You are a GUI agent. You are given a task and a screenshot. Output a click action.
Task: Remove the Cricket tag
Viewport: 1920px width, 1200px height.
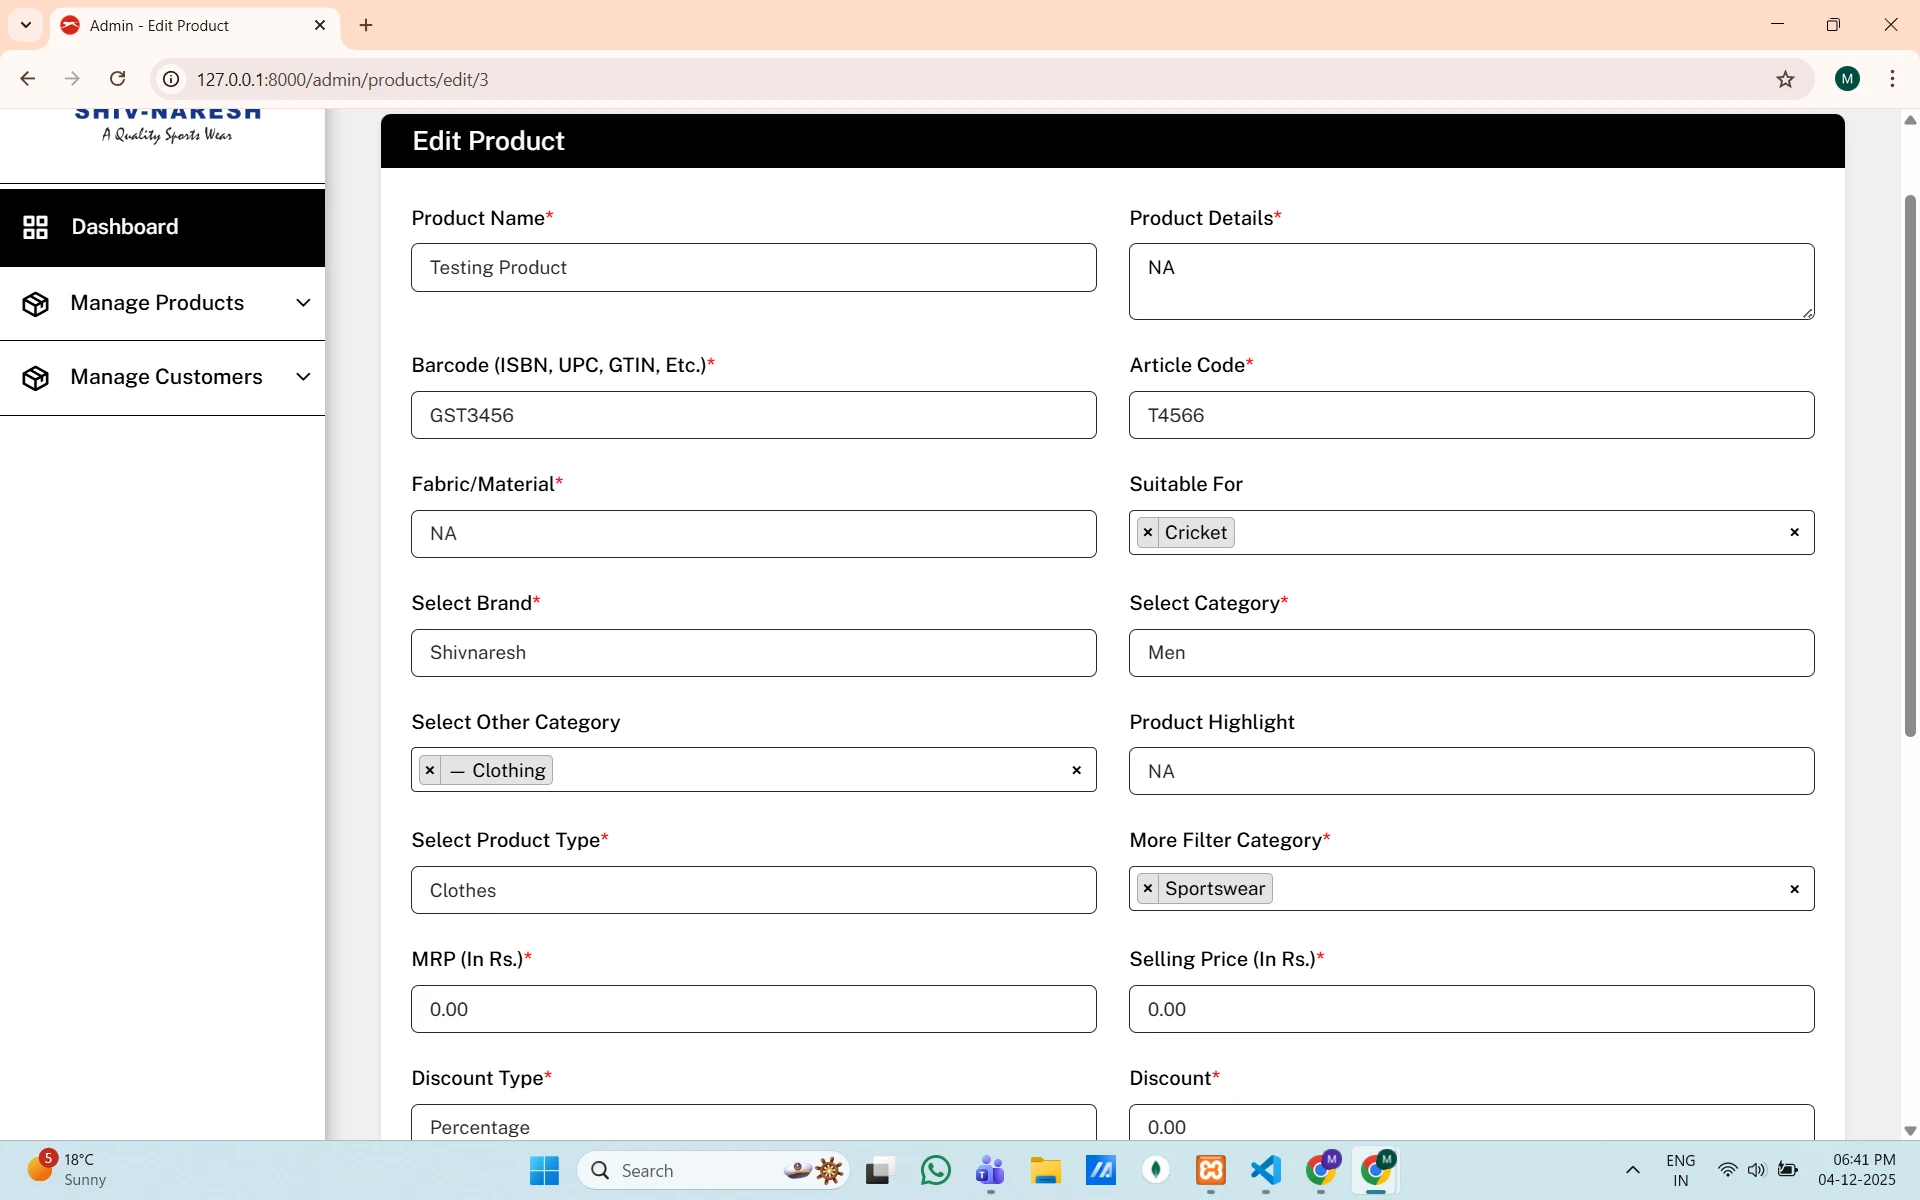click(x=1148, y=533)
